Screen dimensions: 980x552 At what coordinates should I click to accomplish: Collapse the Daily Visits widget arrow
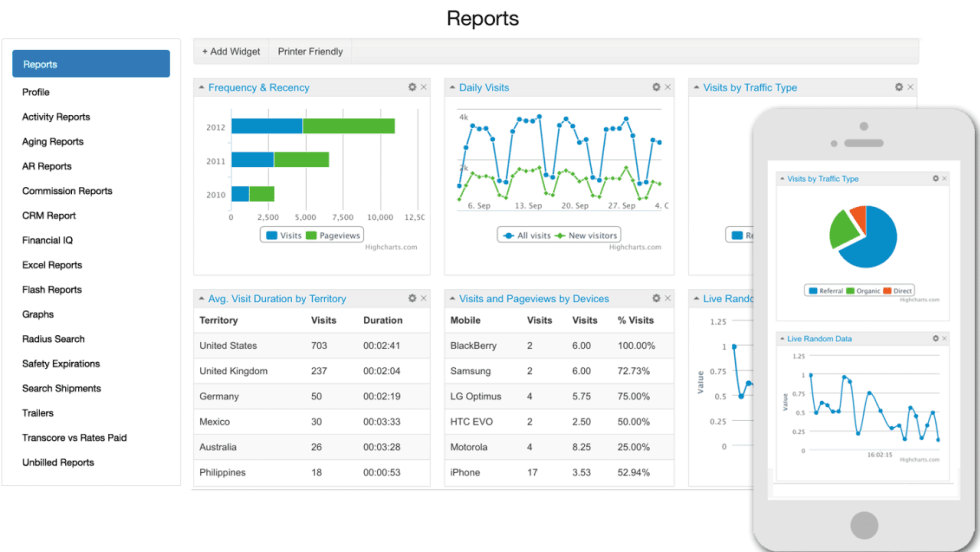pyautogui.click(x=452, y=88)
